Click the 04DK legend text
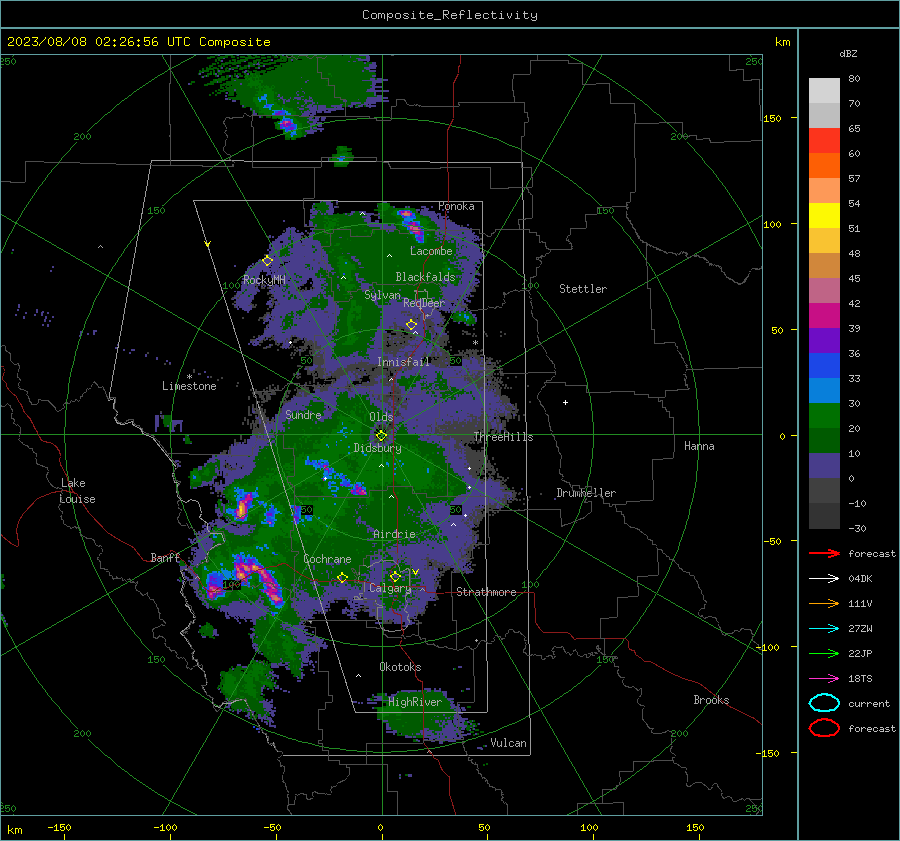900x841 pixels. (x=860, y=578)
